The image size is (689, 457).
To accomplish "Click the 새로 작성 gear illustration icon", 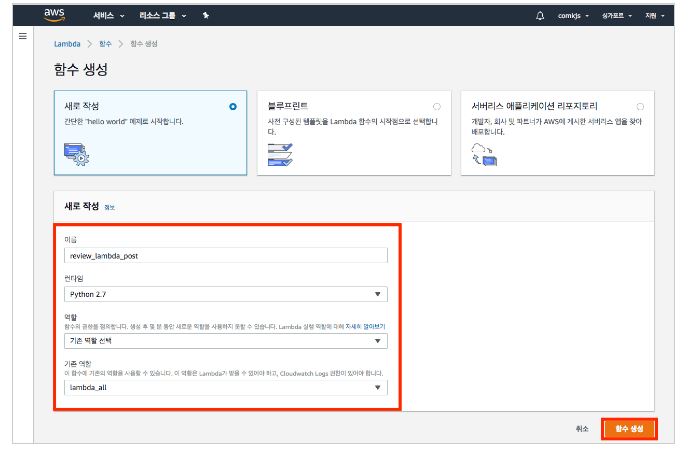I will coord(76,153).
